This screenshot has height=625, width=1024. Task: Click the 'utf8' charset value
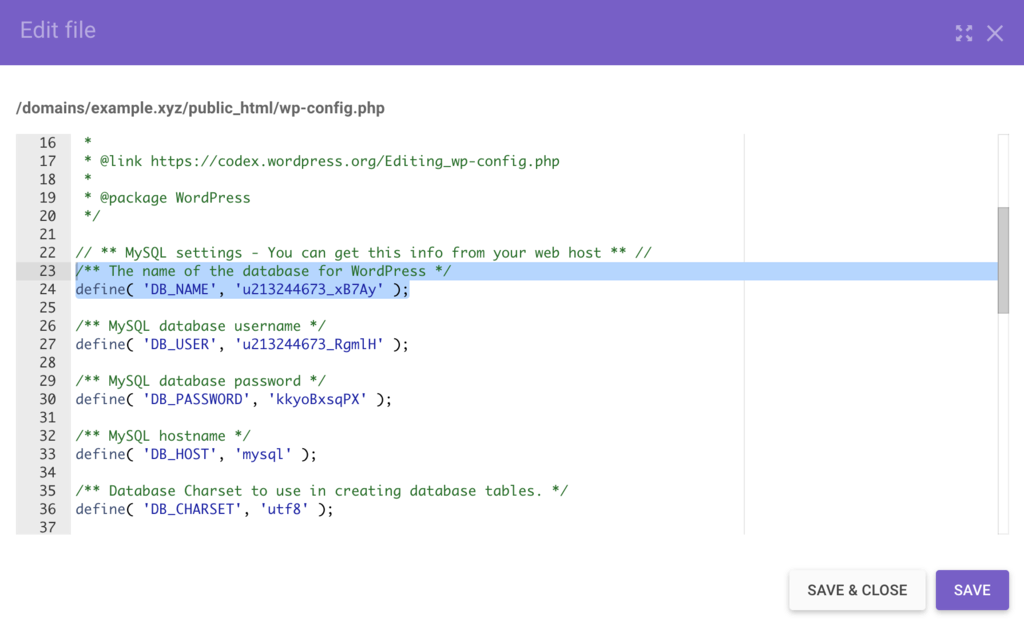(x=284, y=509)
